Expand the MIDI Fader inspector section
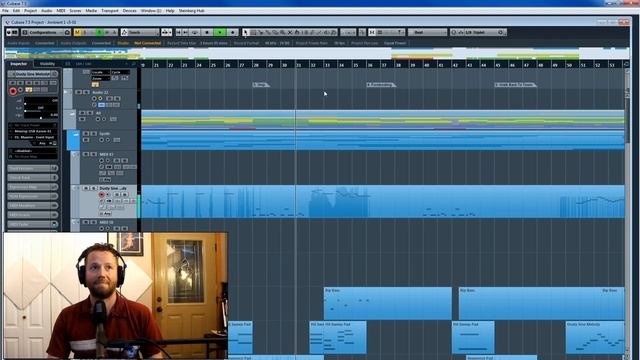This screenshot has height=360, width=640. click(33, 224)
